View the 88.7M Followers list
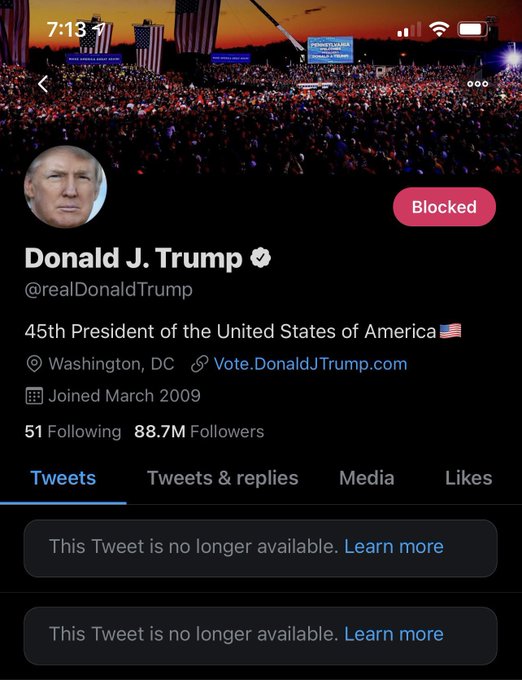 click(x=199, y=432)
